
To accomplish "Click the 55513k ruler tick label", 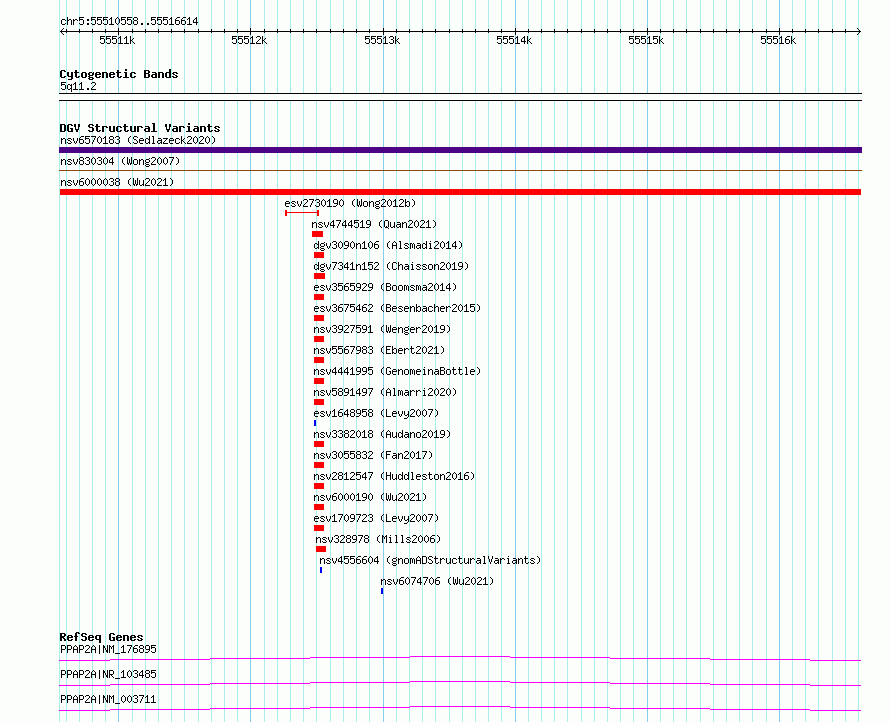I will [382, 40].
